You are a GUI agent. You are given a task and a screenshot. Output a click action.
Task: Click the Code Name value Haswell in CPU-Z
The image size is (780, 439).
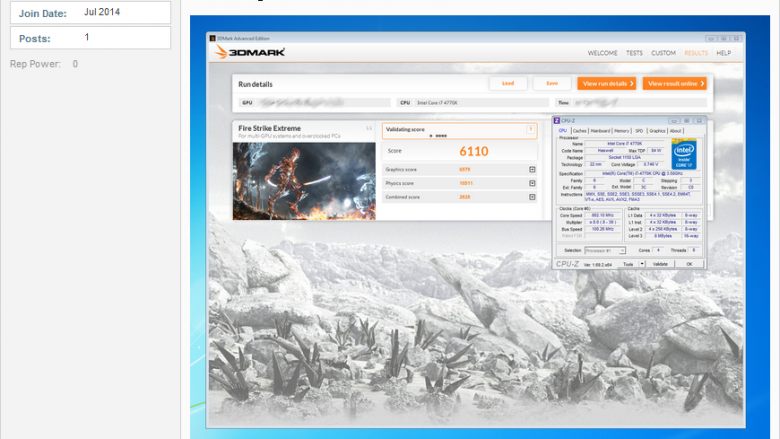(x=605, y=151)
